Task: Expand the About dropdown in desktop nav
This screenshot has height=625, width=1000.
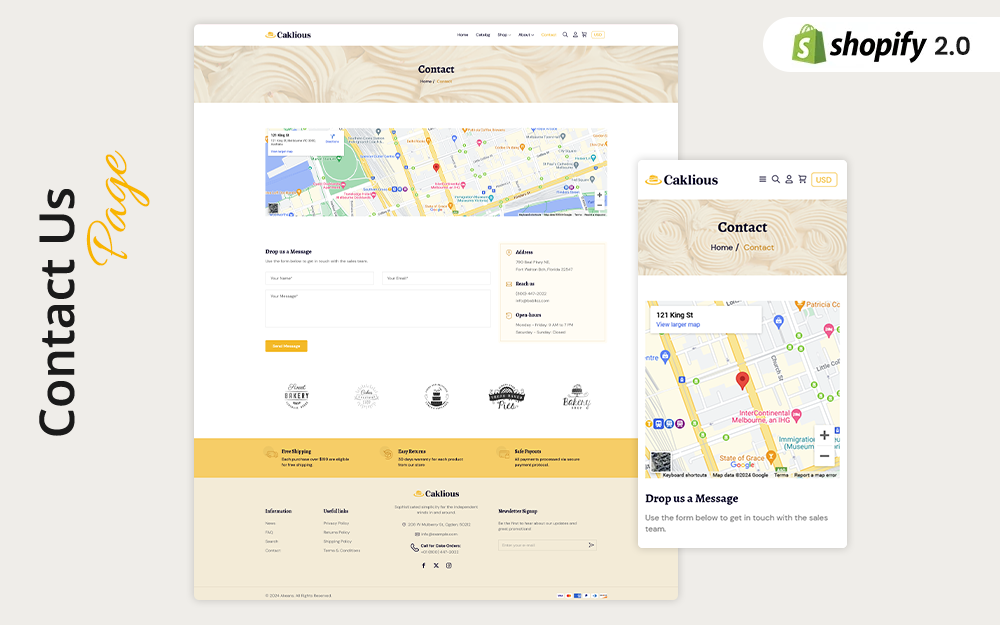Action: click(x=526, y=35)
